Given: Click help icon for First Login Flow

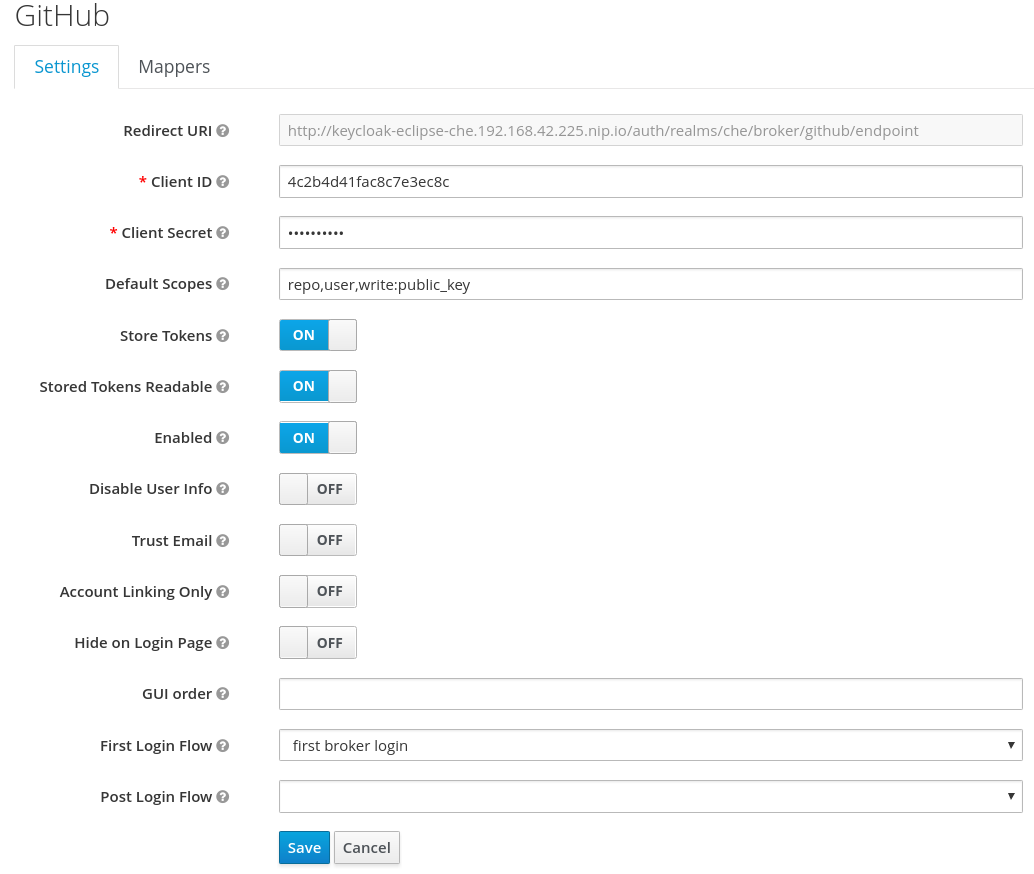Looking at the screenshot, I should click(x=223, y=746).
